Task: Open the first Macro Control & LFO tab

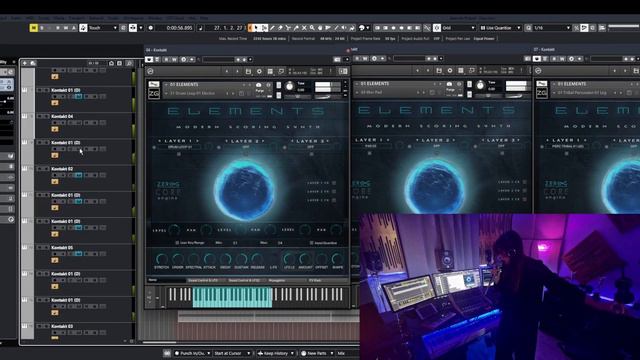Action: [x=203, y=281]
